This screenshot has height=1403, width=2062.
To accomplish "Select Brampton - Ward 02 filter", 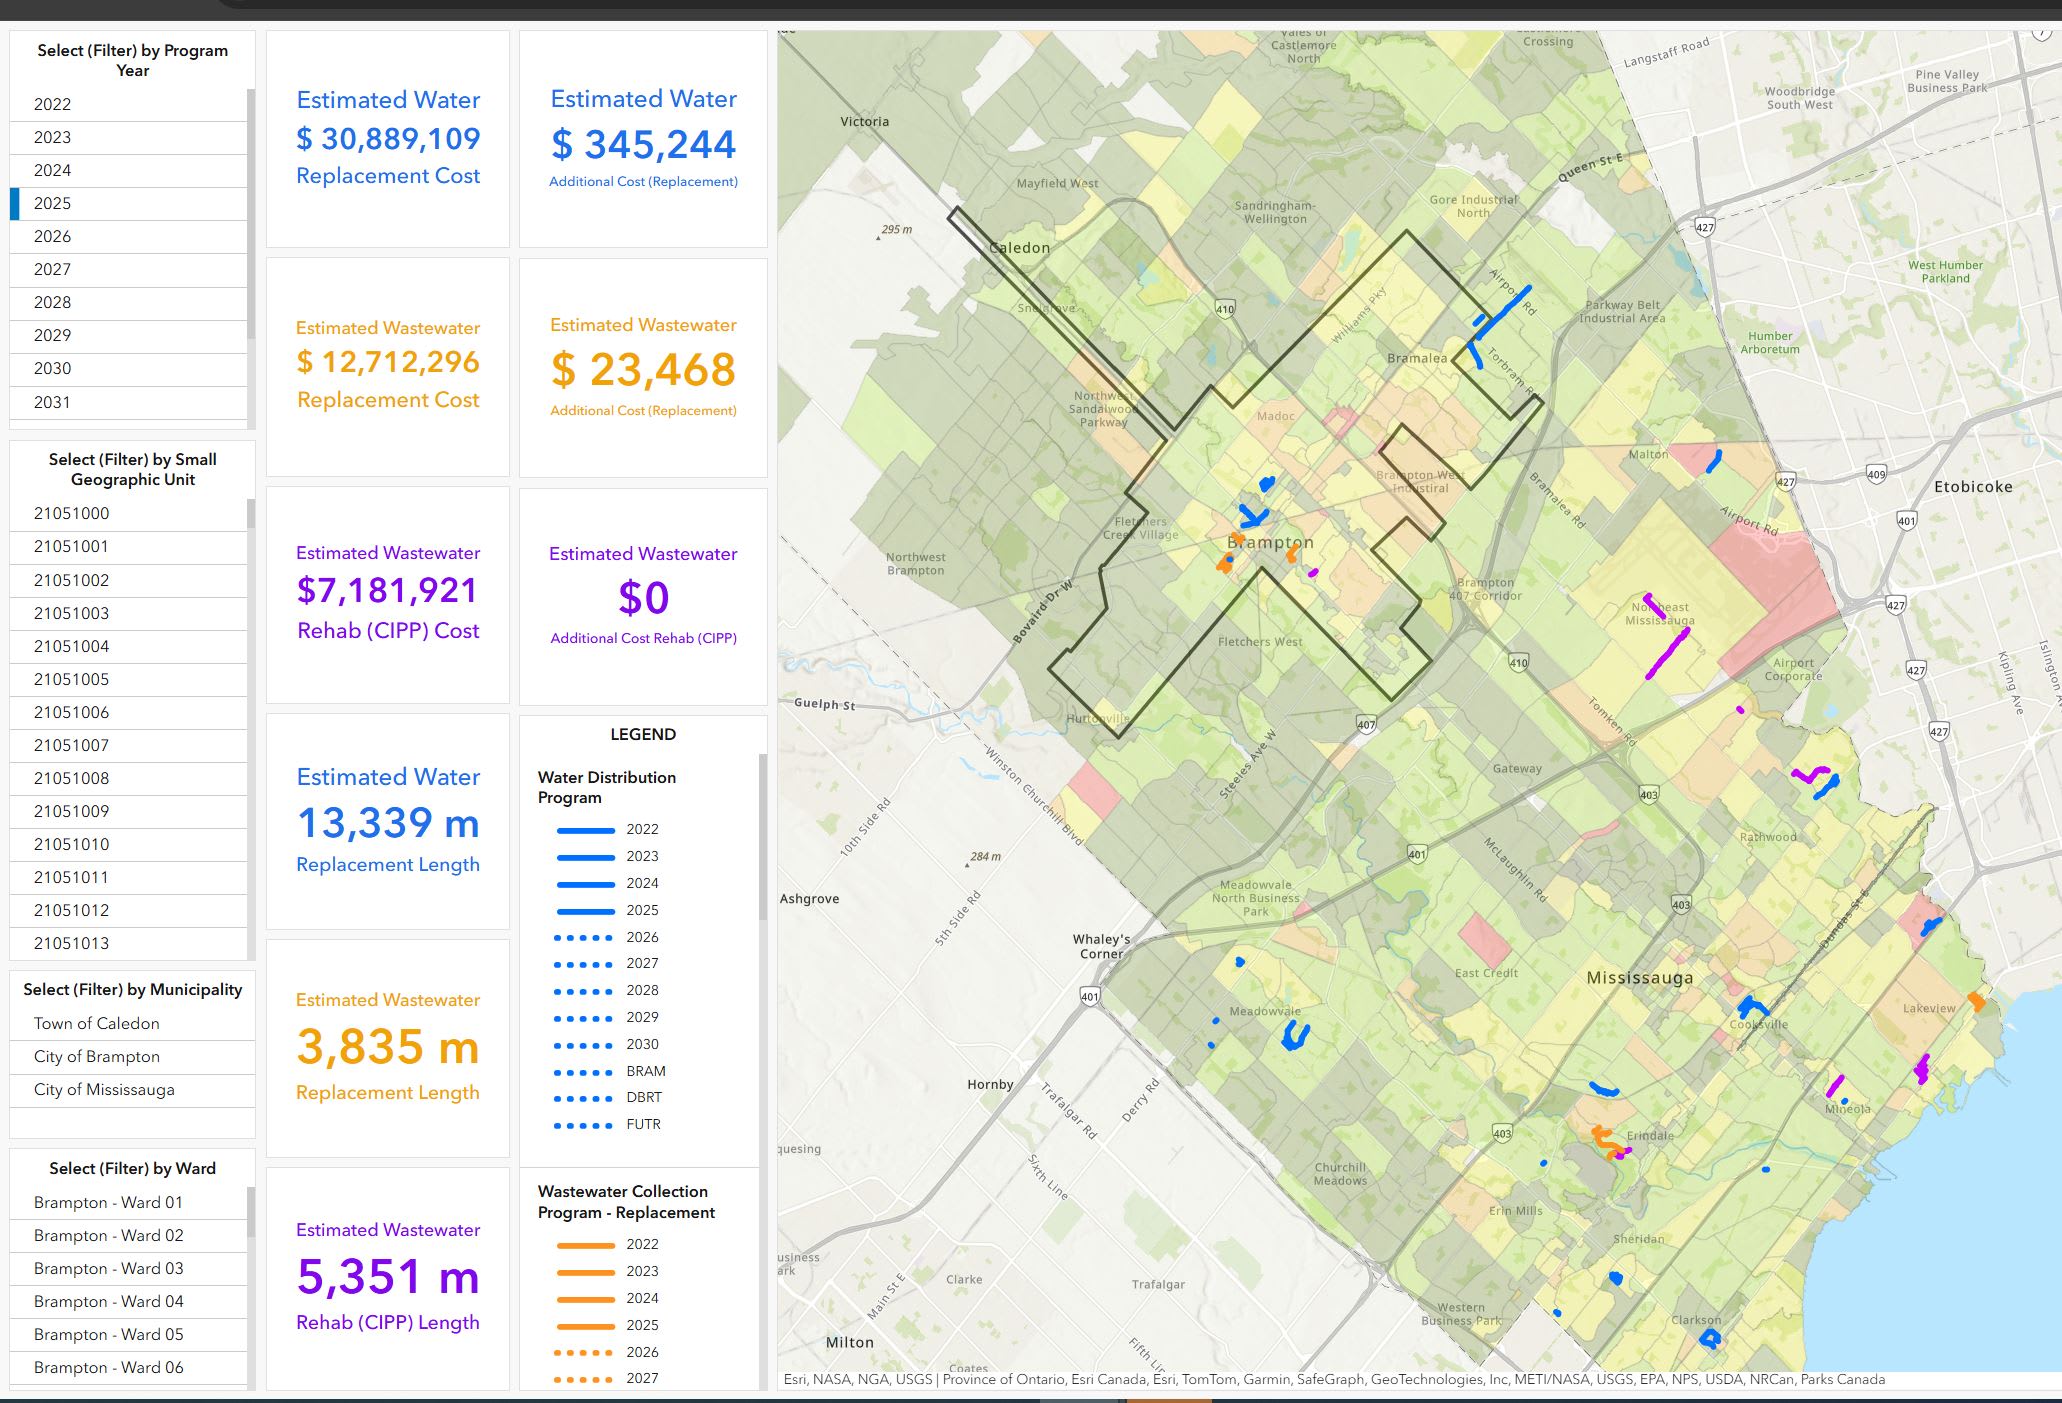I will 128,1236.
